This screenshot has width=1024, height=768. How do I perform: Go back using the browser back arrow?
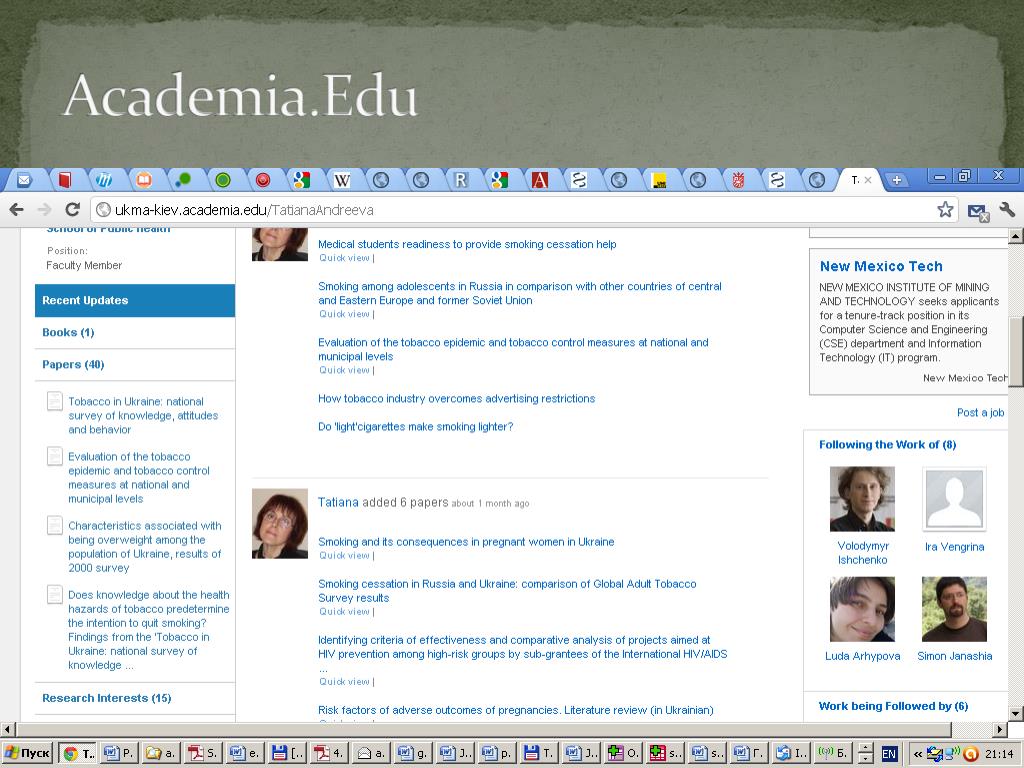[16, 210]
